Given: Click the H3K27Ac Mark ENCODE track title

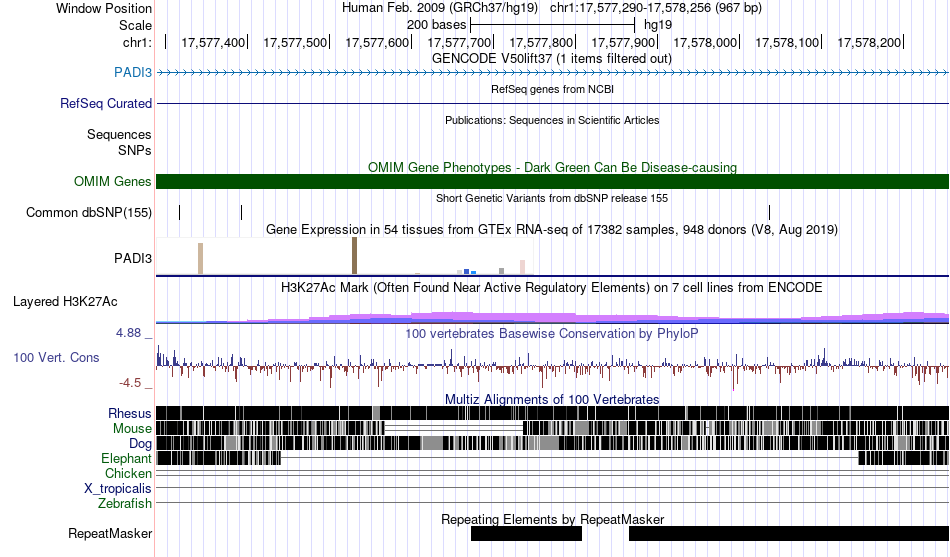Looking at the screenshot, I should coord(552,287).
